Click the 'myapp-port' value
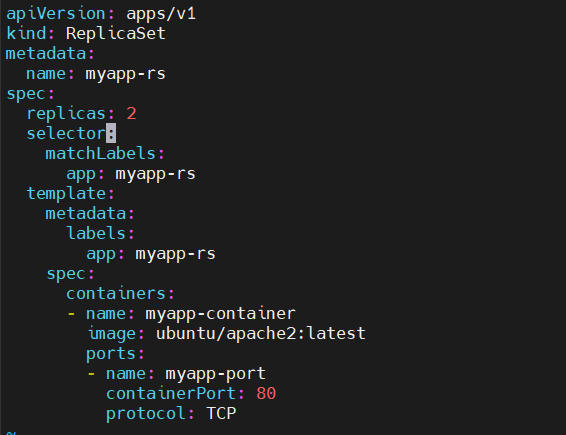The height and width of the screenshot is (435, 566). pyautogui.click(x=215, y=374)
